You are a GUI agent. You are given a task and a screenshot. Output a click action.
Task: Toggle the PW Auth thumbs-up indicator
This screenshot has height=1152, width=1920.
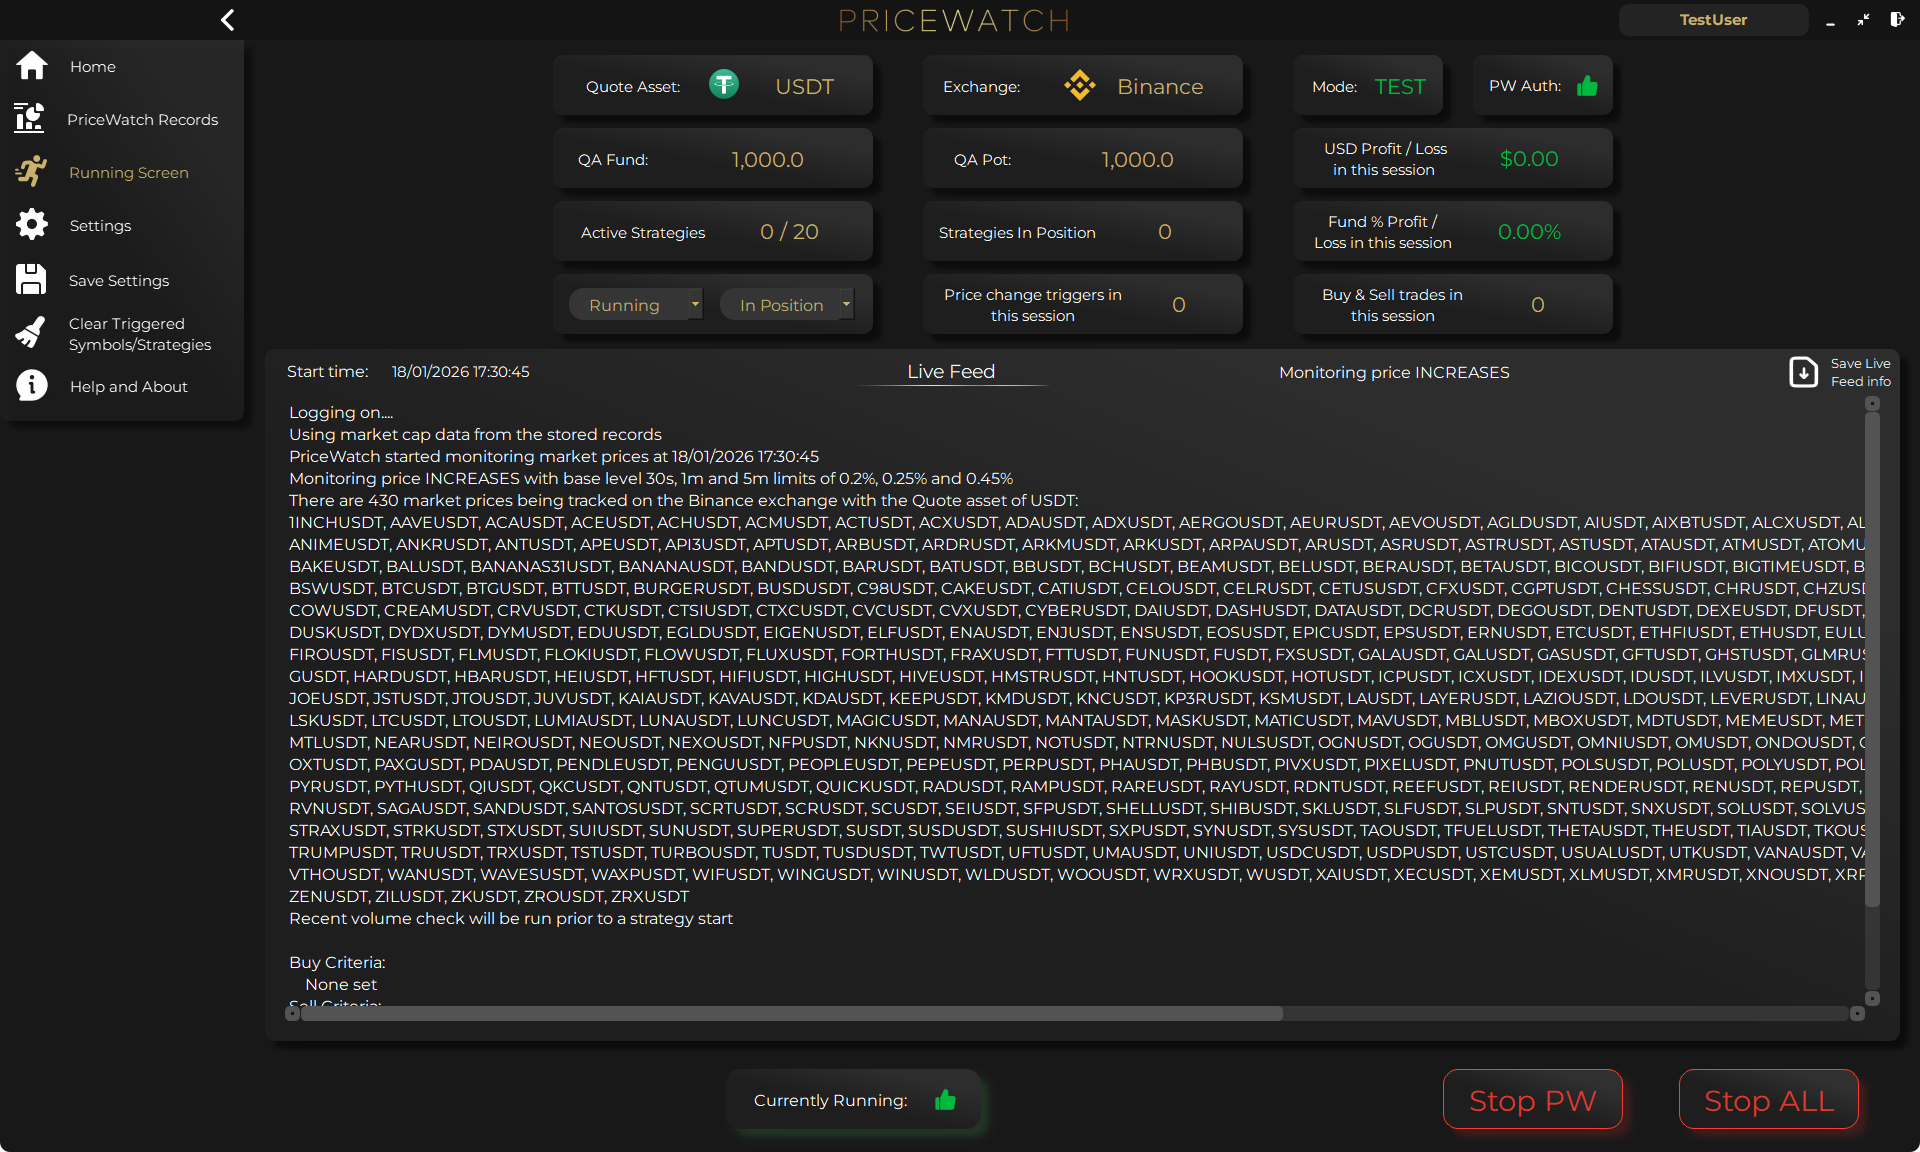(x=1588, y=86)
